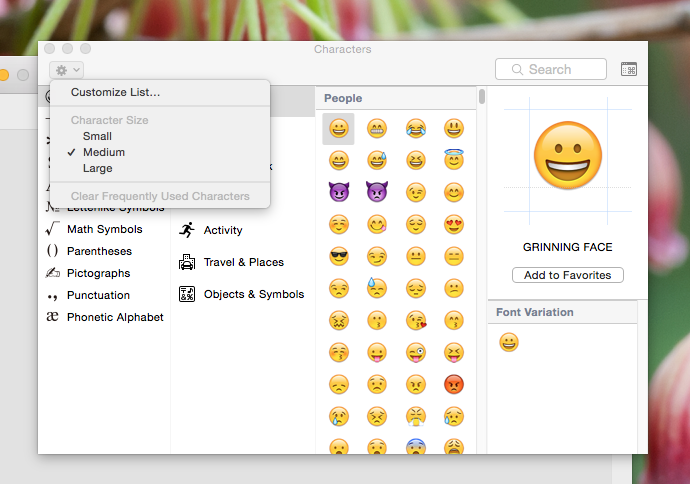690x484 pixels.
Task: Select the grinning face with sweat emoji
Action: [x=377, y=161]
